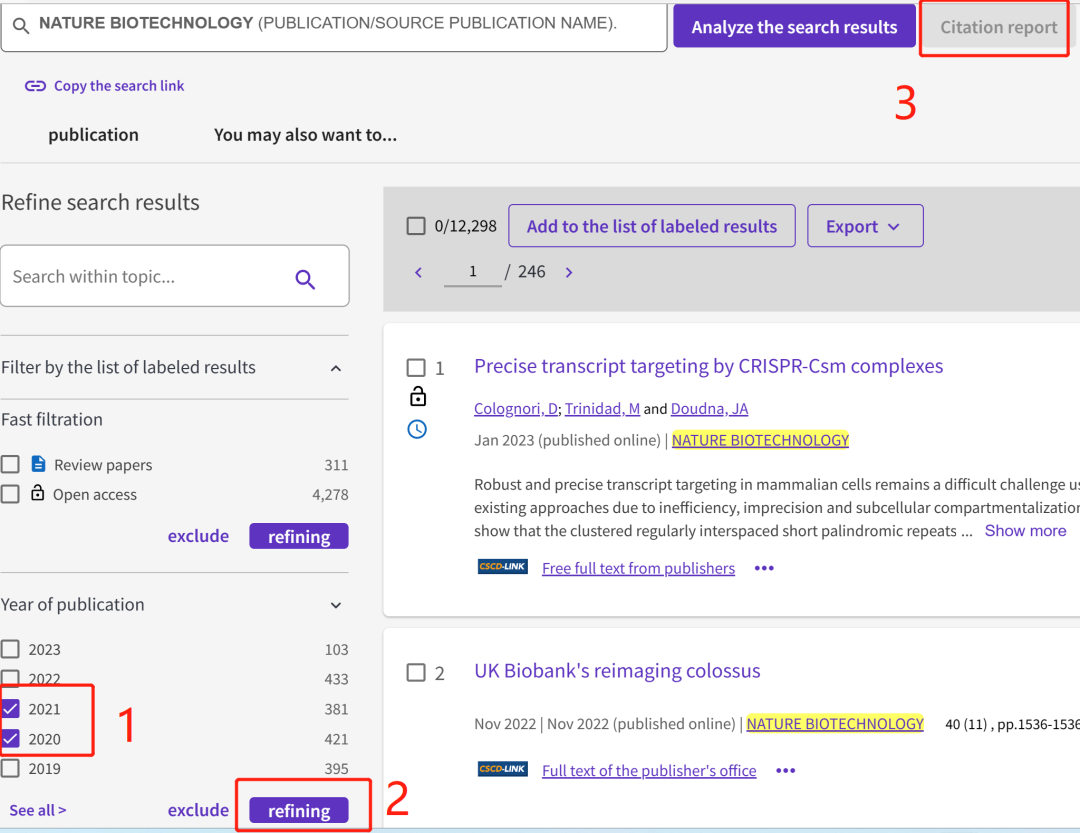Viewport: 1080px width, 833px height.
Task: Open the three-dots menu for result 1
Action: pos(764,568)
